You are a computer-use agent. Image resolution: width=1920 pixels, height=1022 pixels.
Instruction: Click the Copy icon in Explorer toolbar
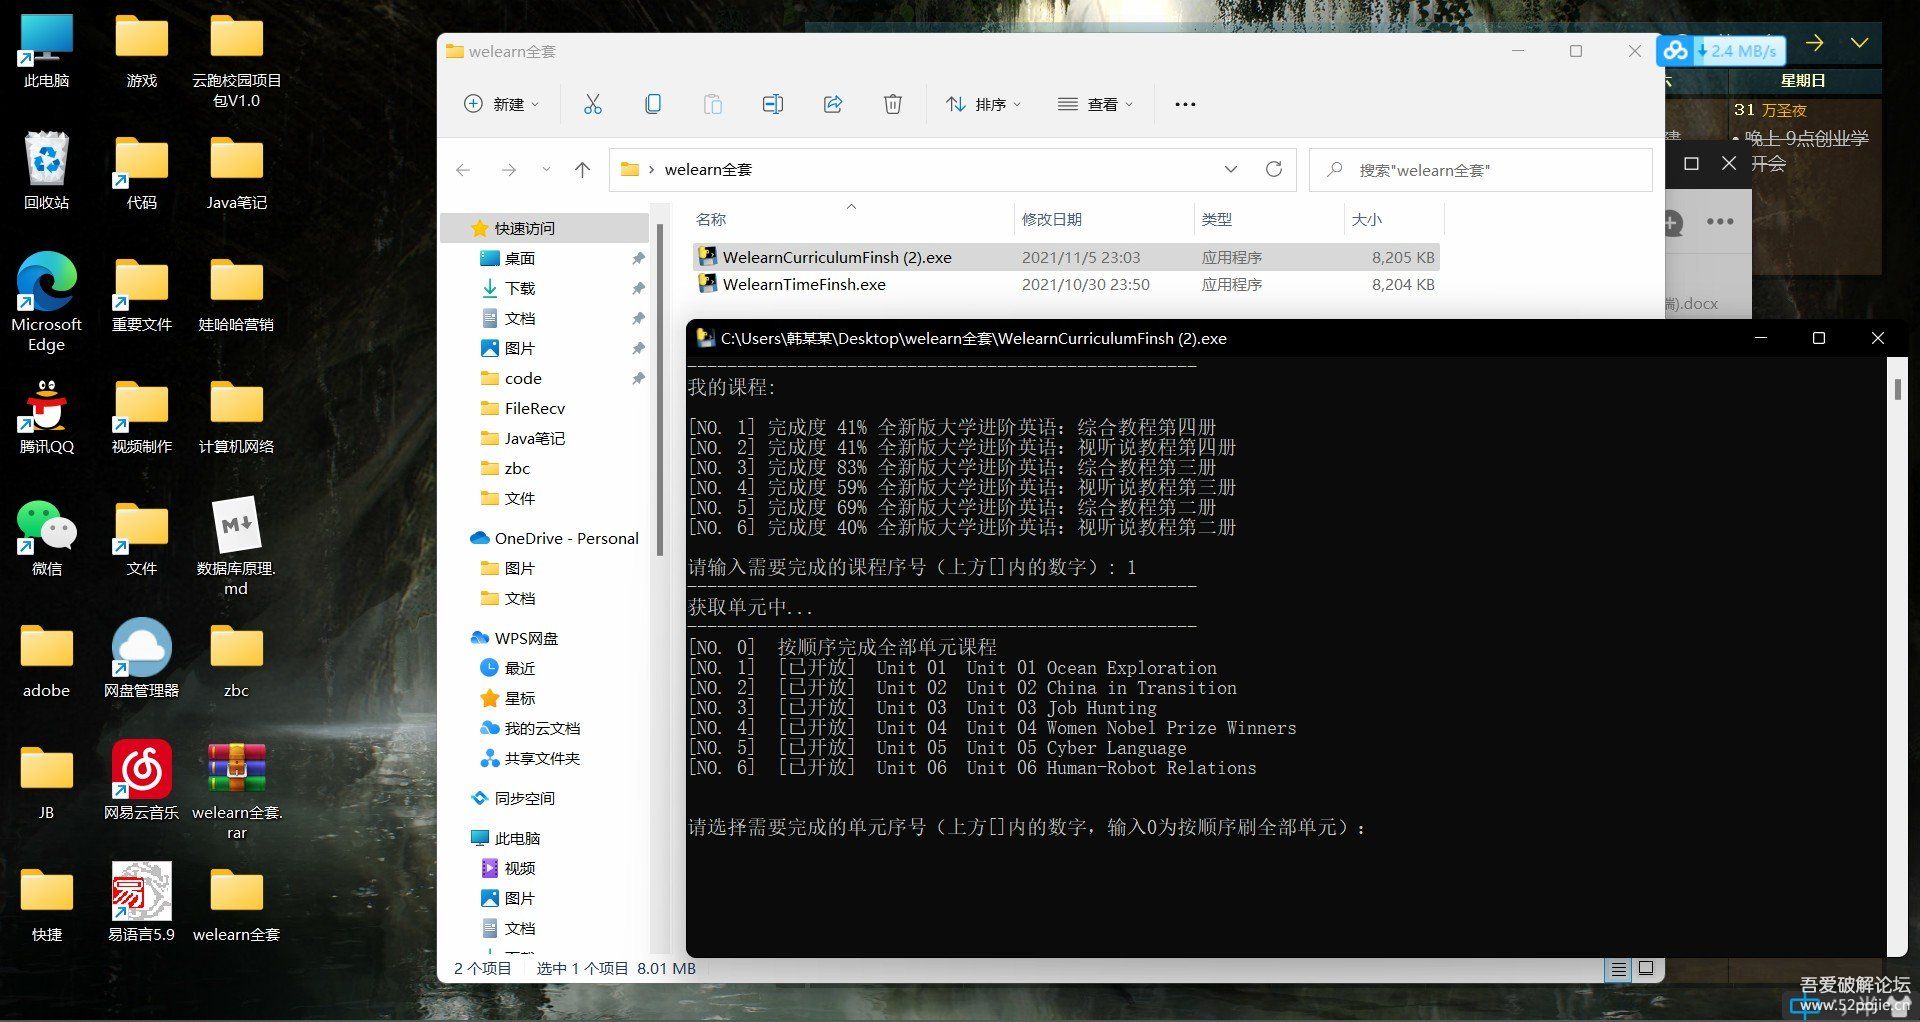pos(652,104)
